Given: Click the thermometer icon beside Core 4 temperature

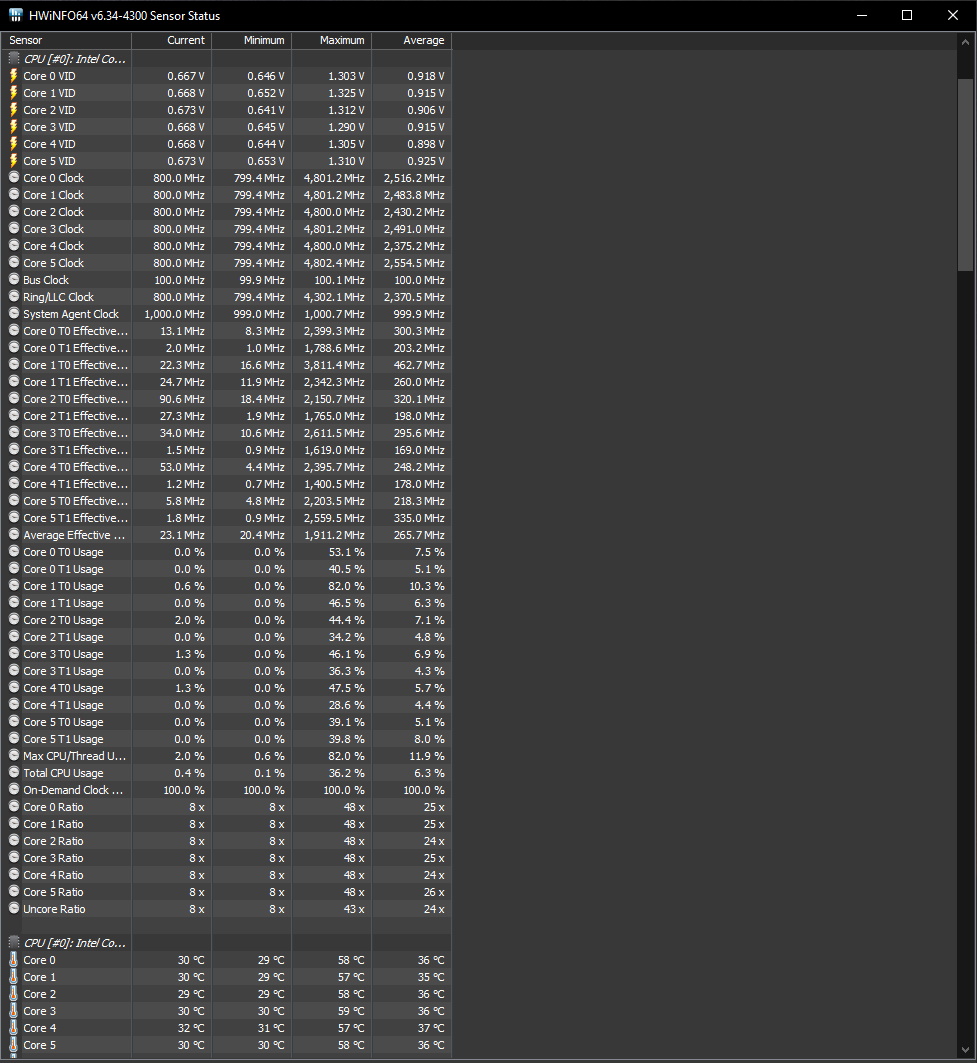Looking at the screenshot, I should click(14, 1028).
